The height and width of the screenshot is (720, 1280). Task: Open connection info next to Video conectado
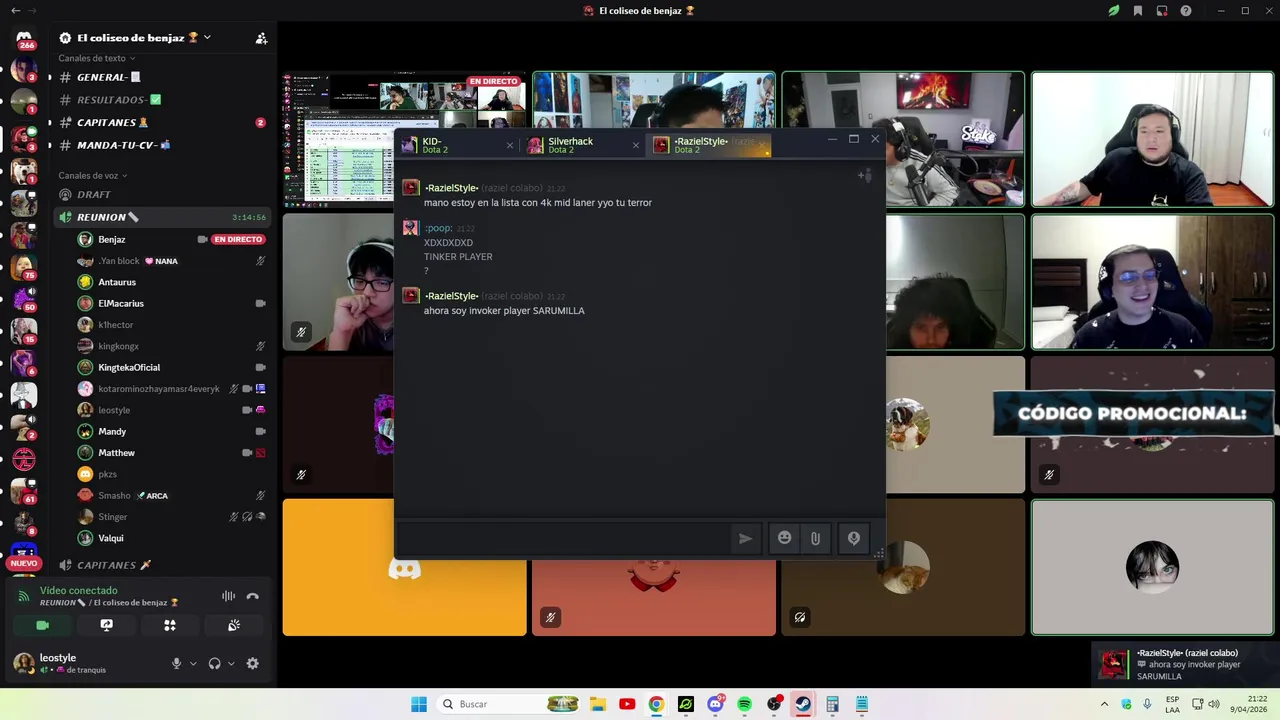point(24,596)
